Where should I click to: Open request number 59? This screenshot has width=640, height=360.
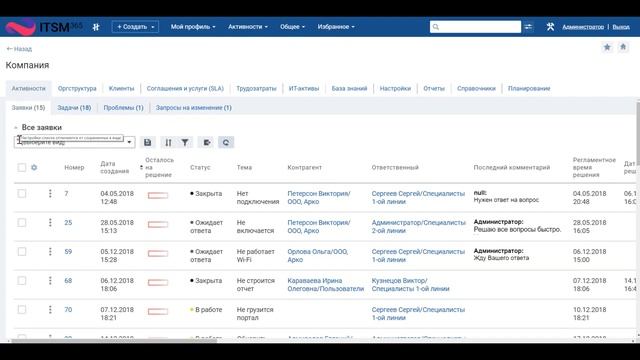(x=68, y=251)
